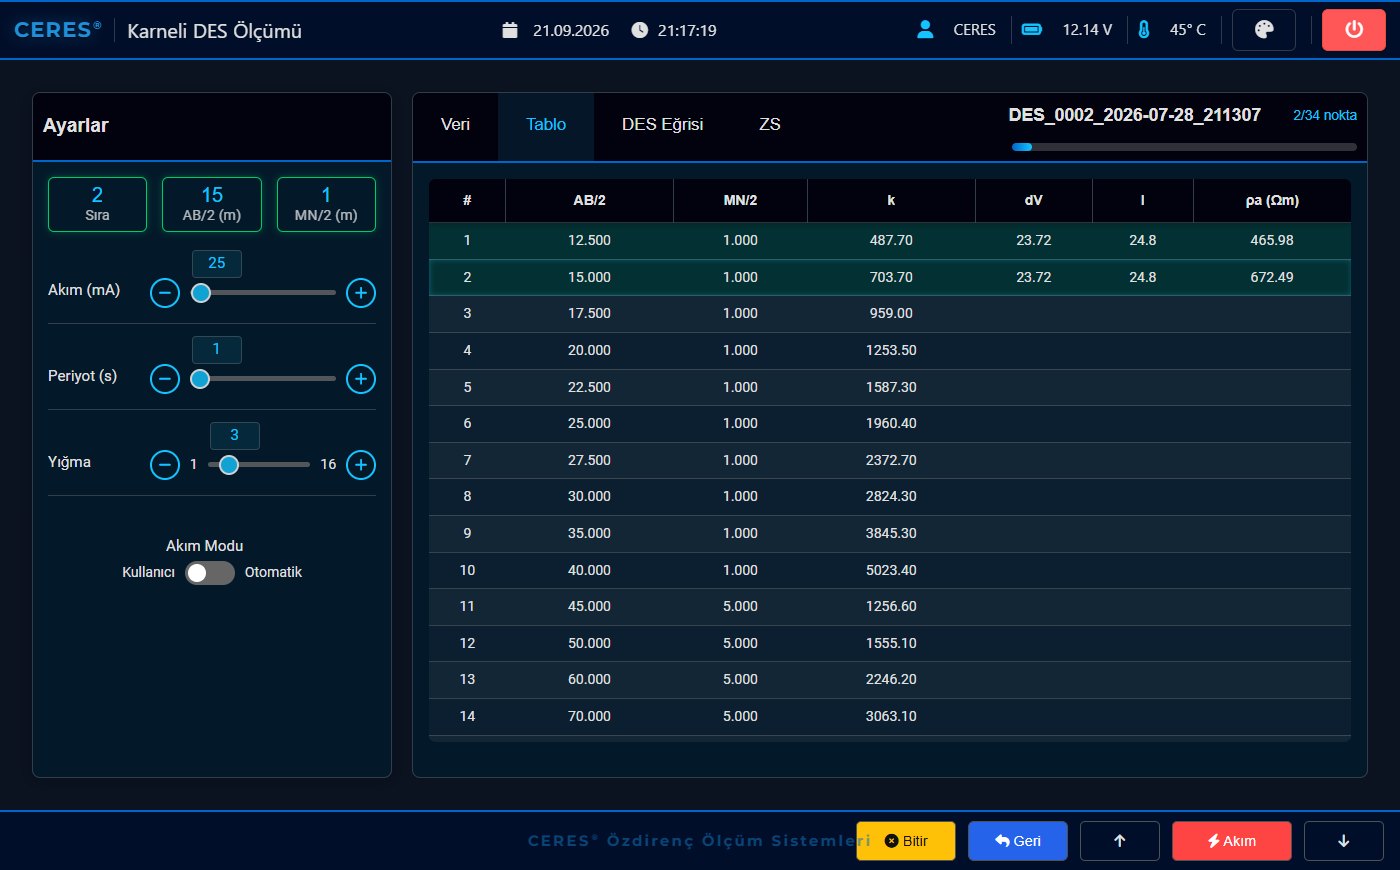Decrease Periyot (s) with the minus button

tap(165, 379)
